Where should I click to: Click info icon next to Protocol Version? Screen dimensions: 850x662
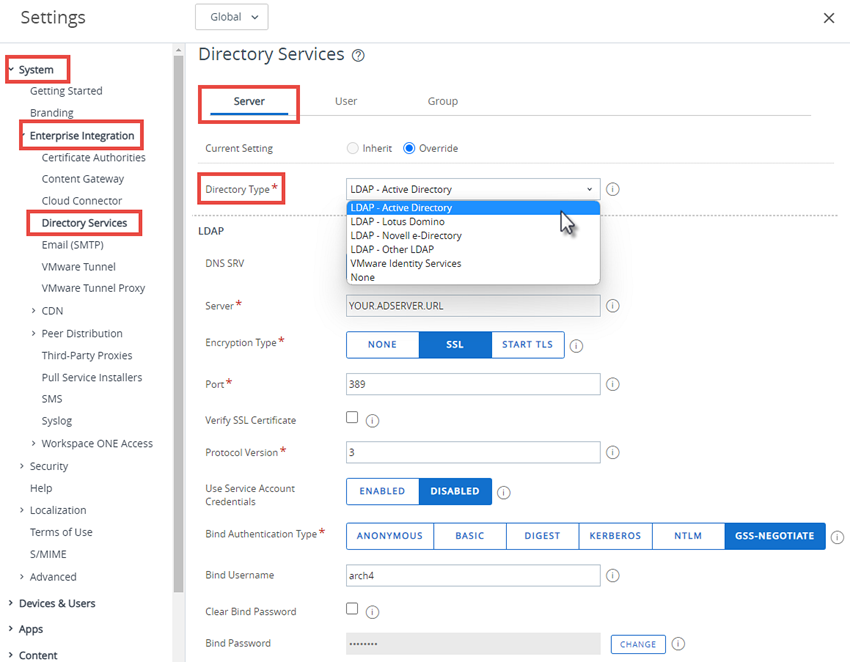click(613, 452)
